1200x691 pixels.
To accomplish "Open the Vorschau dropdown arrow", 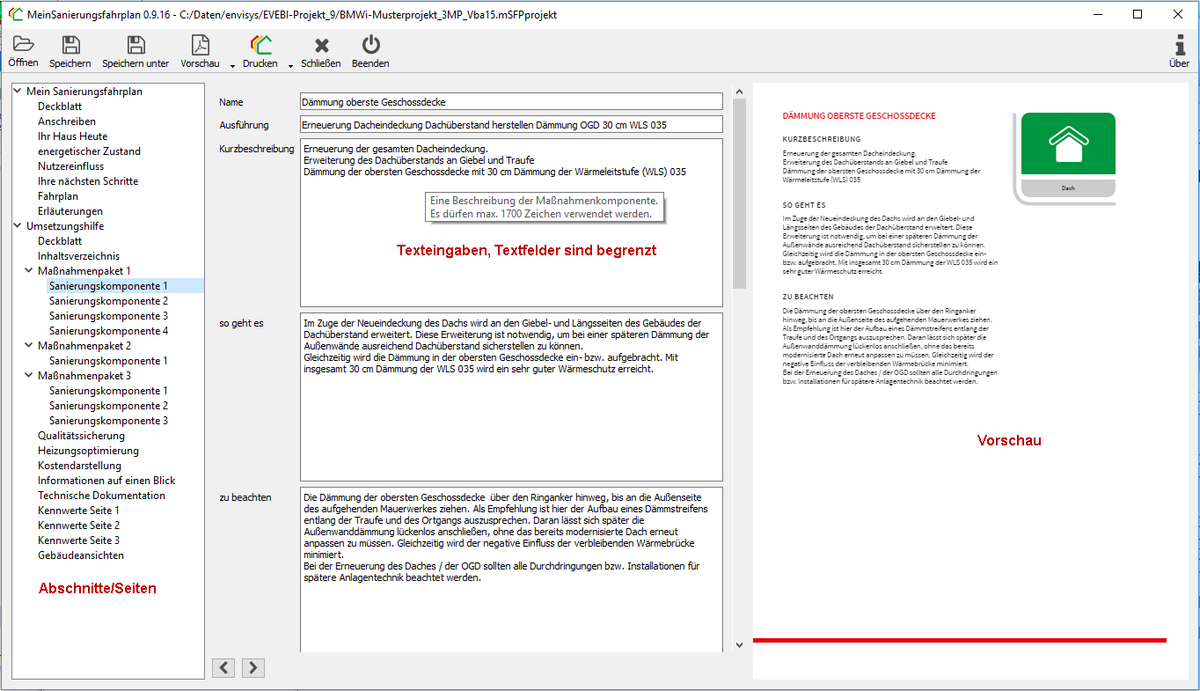I will click(232, 65).
